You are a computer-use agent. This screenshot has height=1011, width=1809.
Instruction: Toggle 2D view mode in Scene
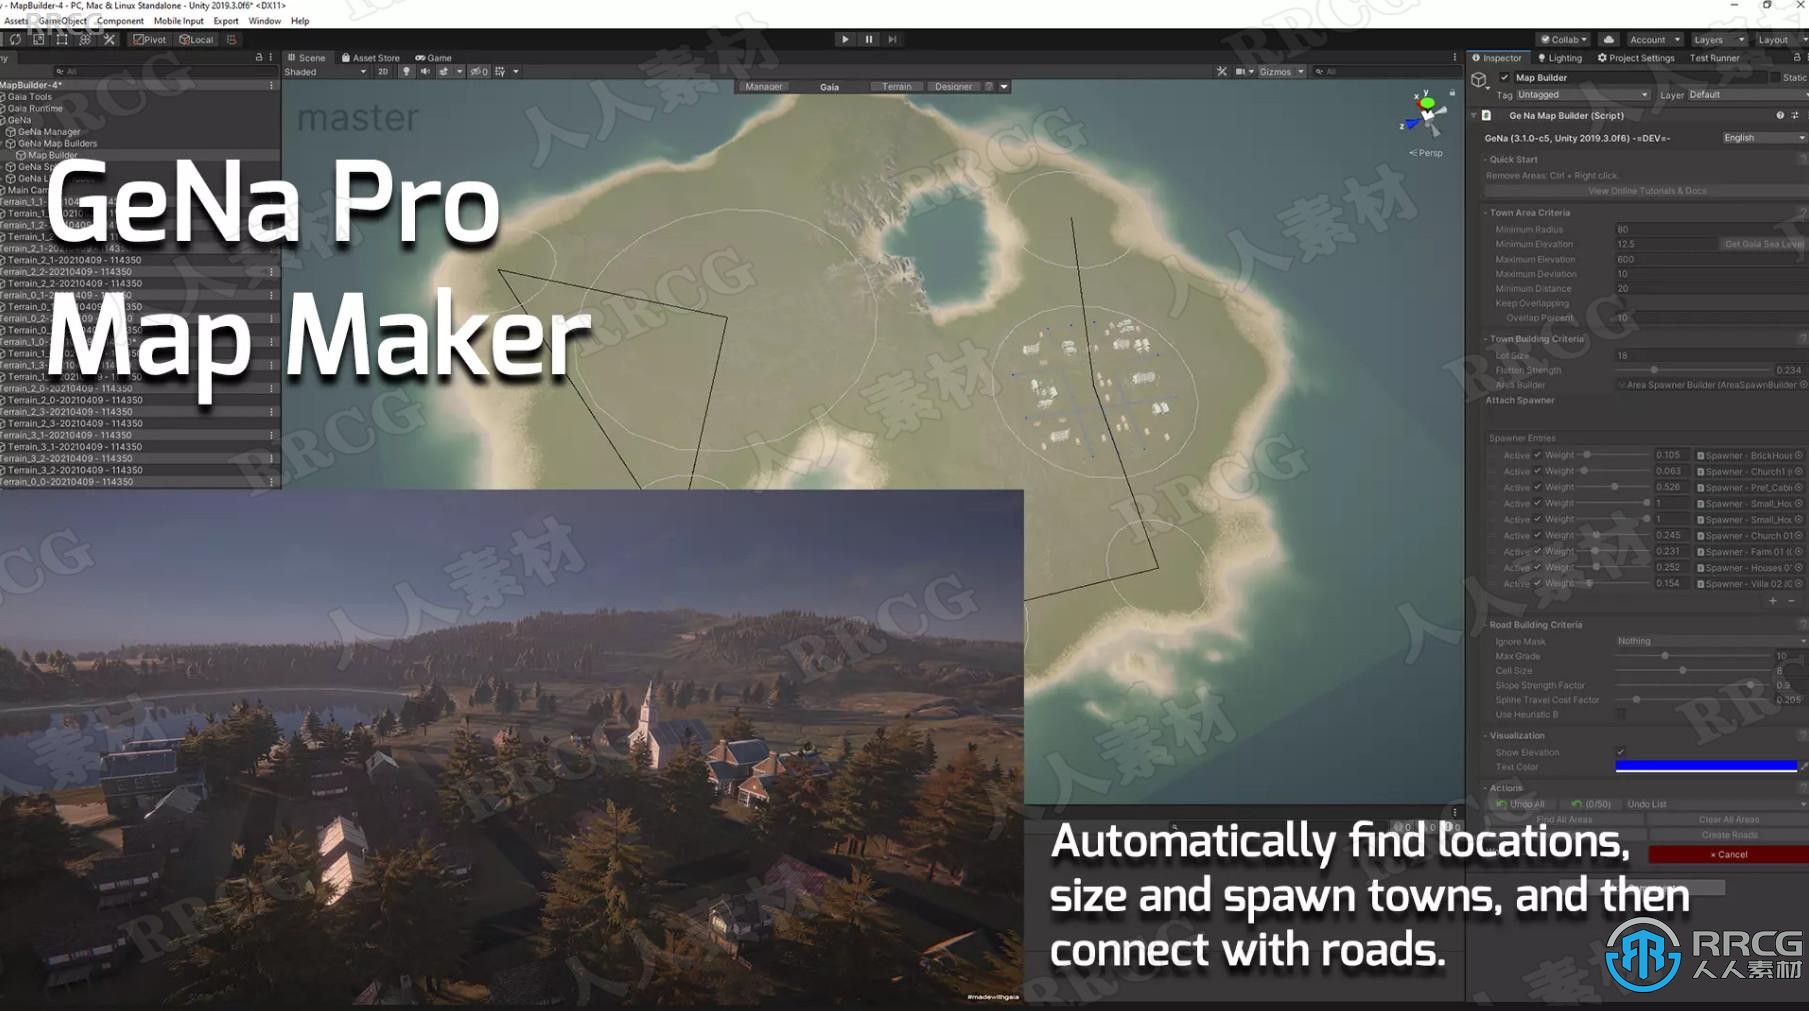(383, 72)
